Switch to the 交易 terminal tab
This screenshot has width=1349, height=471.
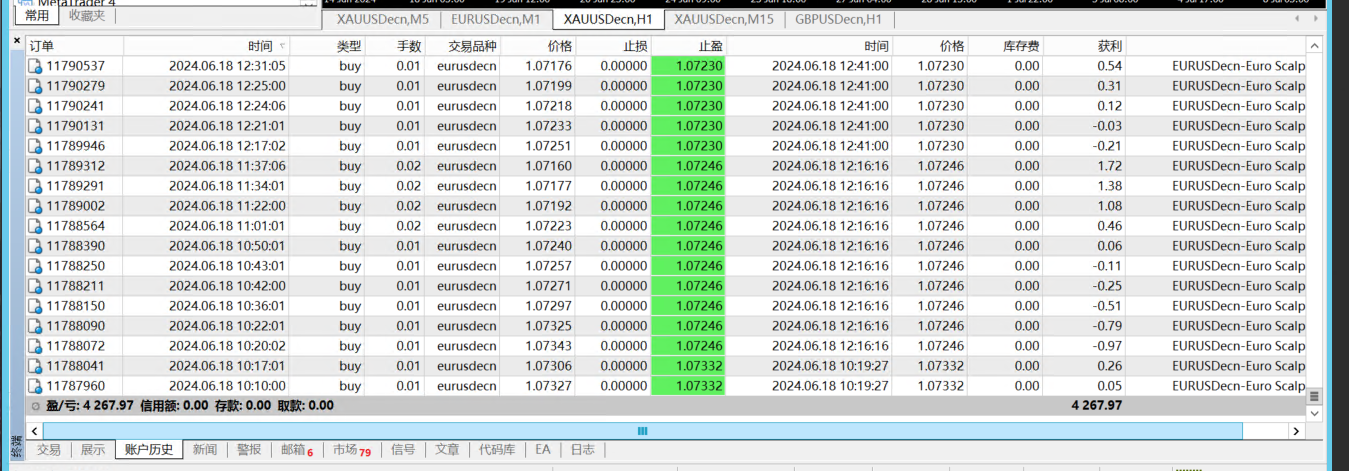coord(48,450)
